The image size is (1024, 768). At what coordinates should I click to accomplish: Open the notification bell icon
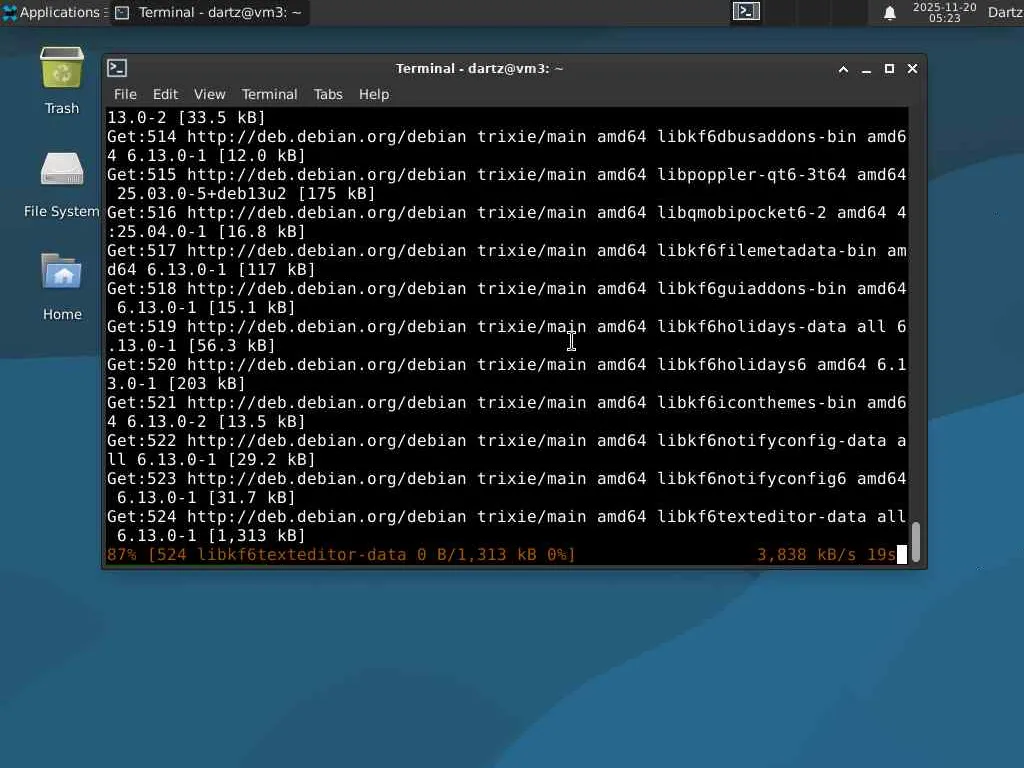click(889, 13)
